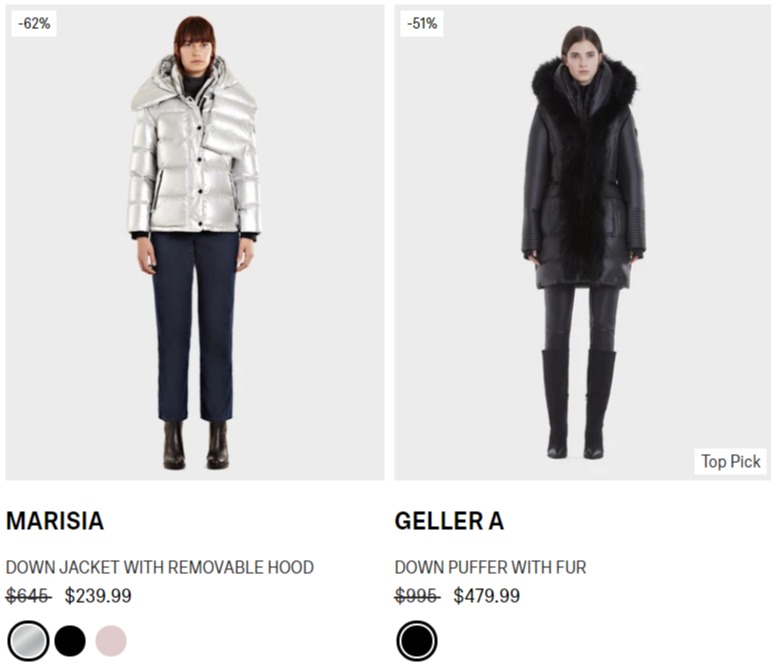Click the GELLER A product title

(x=449, y=521)
